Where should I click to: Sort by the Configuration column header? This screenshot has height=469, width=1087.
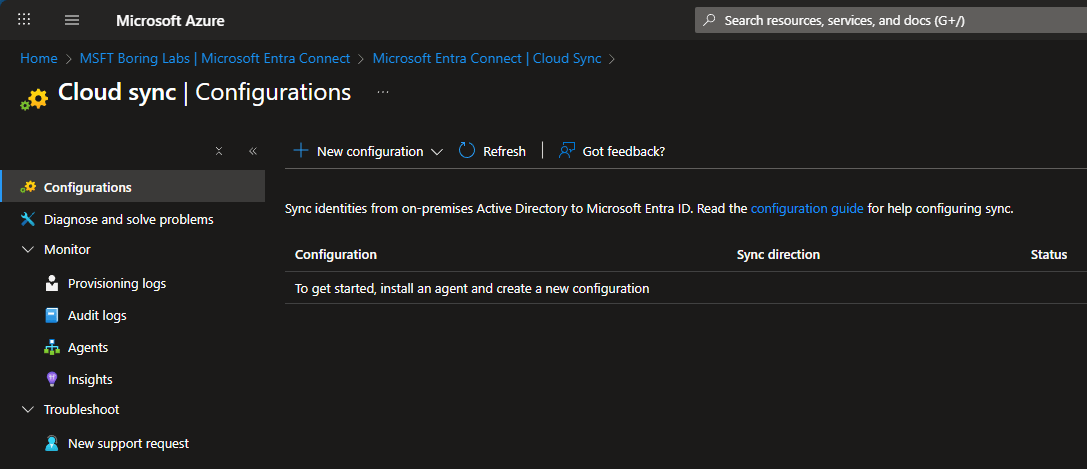click(336, 254)
